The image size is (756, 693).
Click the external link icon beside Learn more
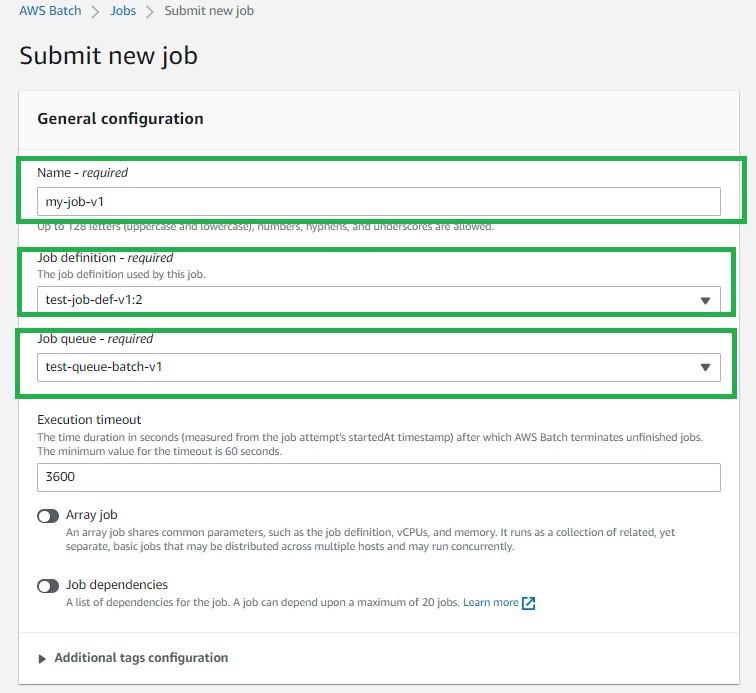(x=528, y=603)
